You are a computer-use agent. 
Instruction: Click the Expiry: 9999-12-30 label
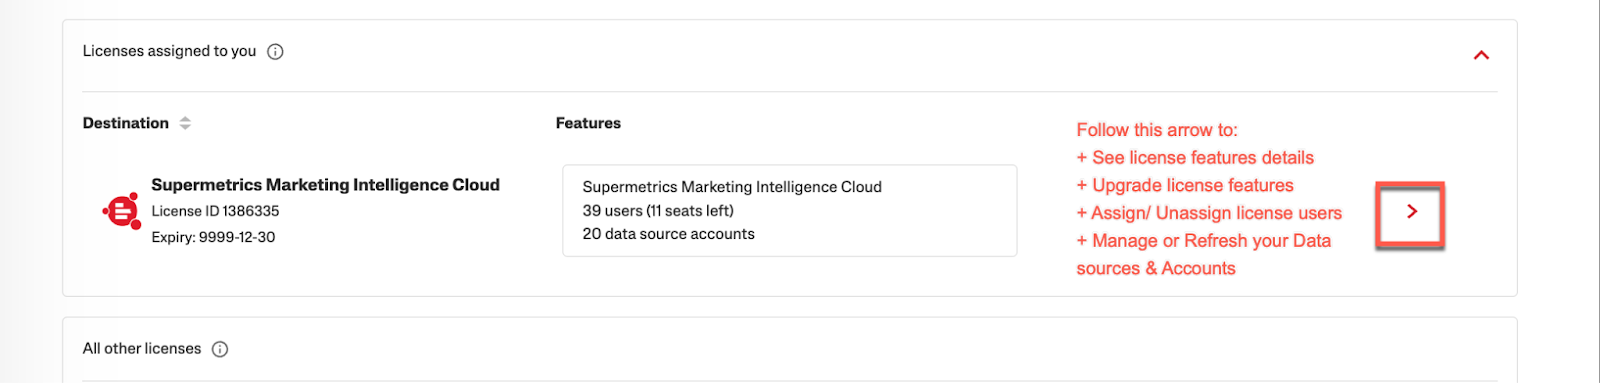point(213,237)
